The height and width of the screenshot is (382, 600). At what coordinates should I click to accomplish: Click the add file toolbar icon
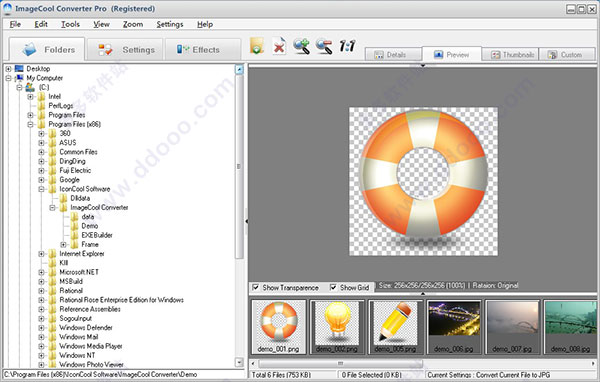click(x=257, y=46)
